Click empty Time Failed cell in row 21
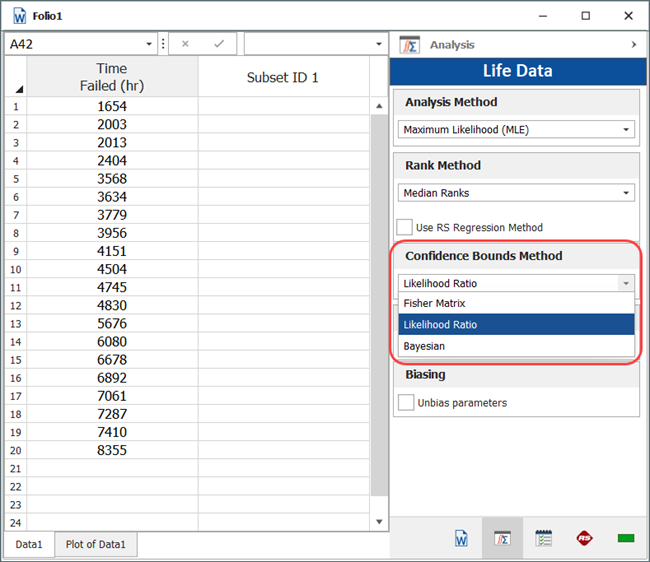This screenshot has height=562, width=650. tap(112, 469)
